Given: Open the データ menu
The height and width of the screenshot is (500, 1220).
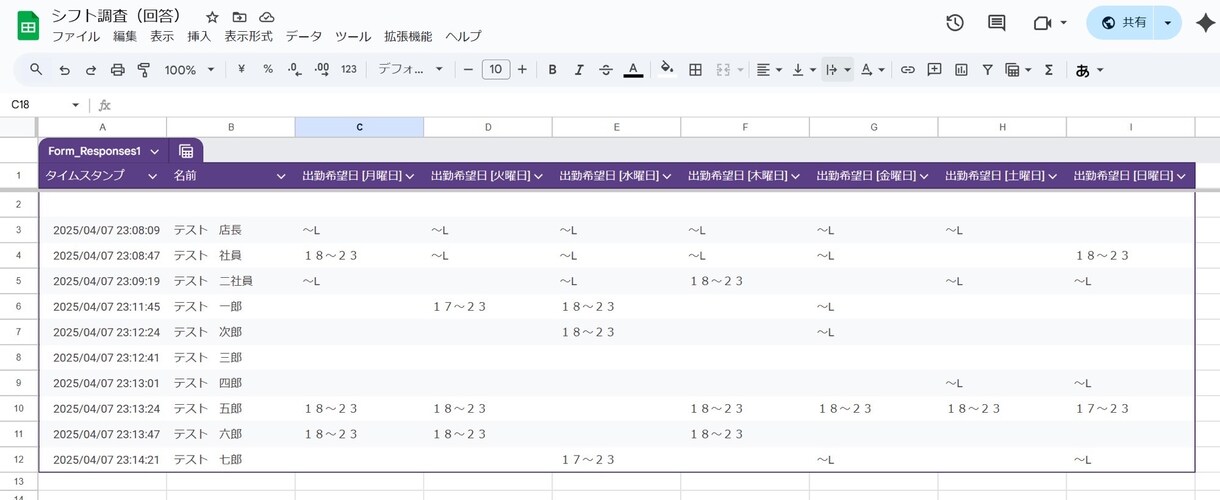Looking at the screenshot, I should [304, 36].
